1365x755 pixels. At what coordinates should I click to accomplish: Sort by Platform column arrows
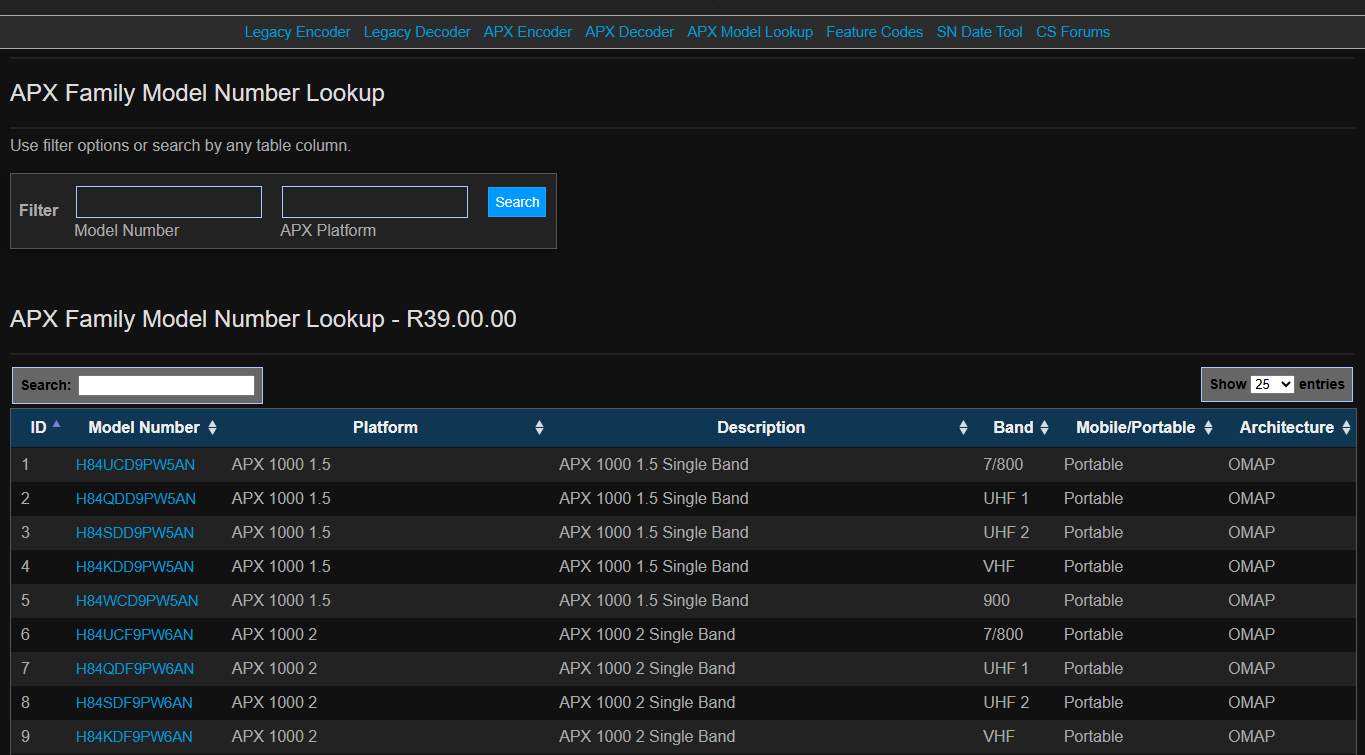tap(539, 428)
